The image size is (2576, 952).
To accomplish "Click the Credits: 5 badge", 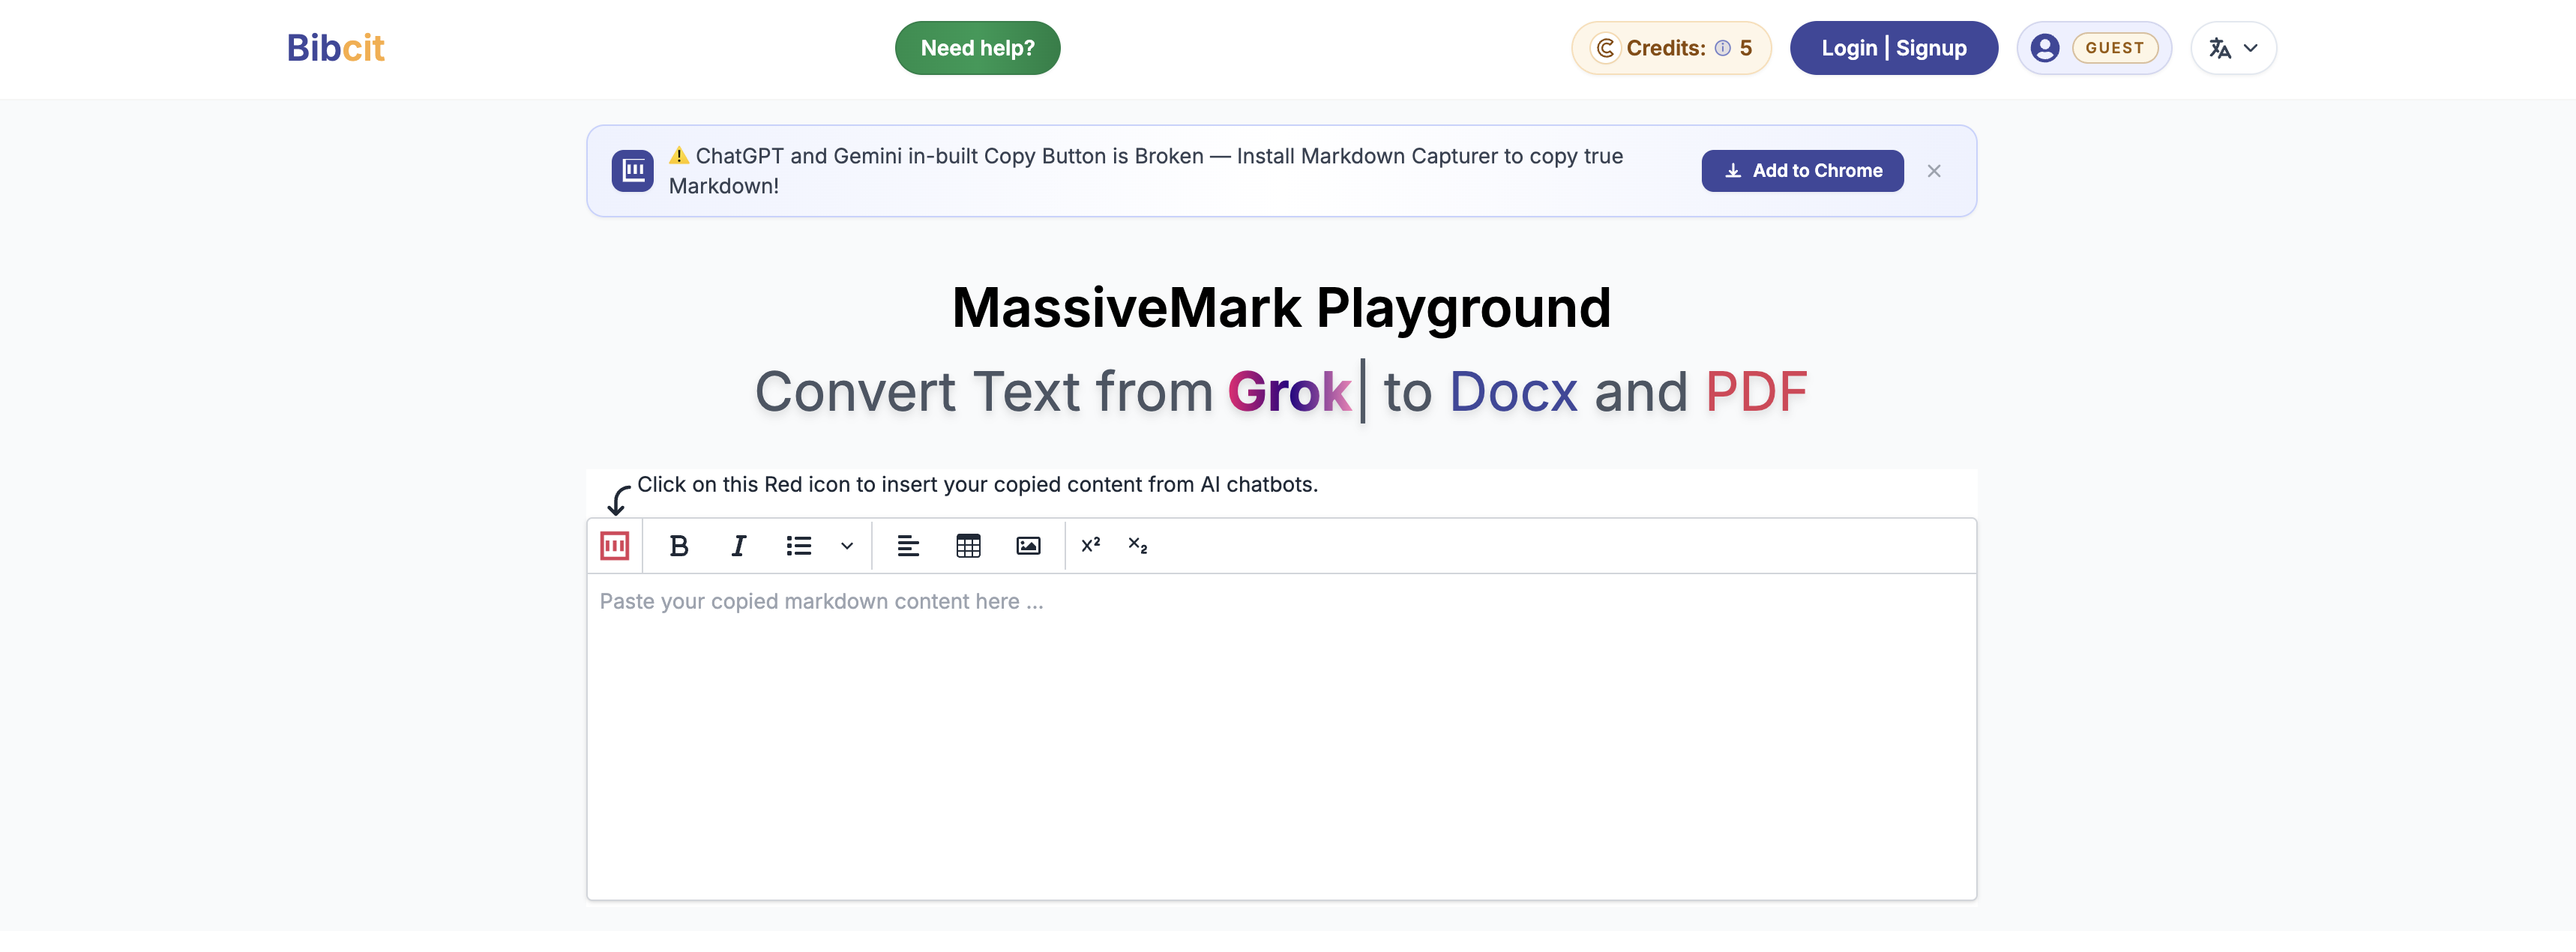I will [1671, 48].
